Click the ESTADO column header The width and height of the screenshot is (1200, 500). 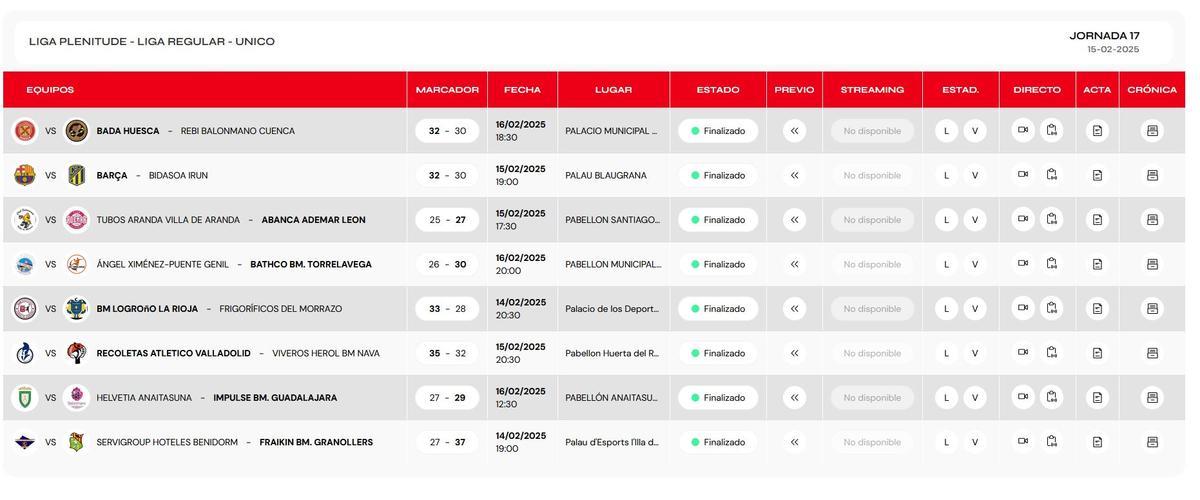click(718, 90)
